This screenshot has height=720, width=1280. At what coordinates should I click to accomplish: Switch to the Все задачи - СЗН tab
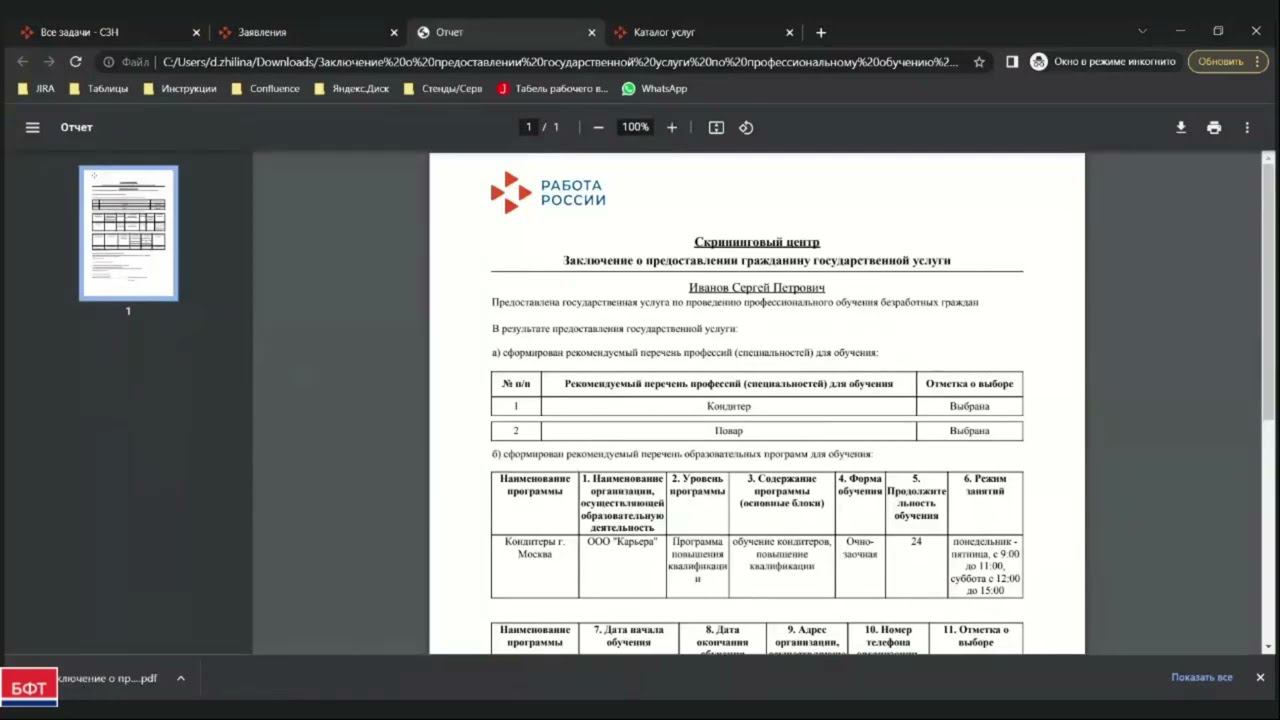click(110, 32)
